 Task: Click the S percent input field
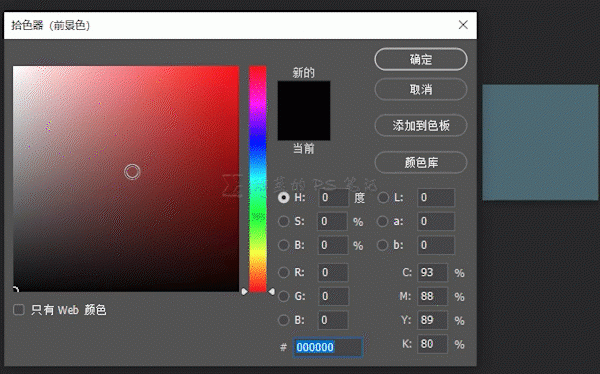(333, 221)
